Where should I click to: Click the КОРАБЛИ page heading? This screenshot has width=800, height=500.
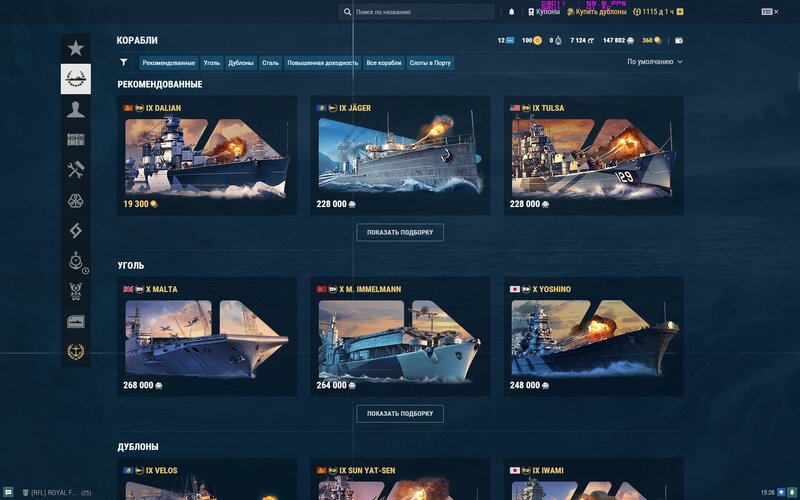[x=137, y=40]
